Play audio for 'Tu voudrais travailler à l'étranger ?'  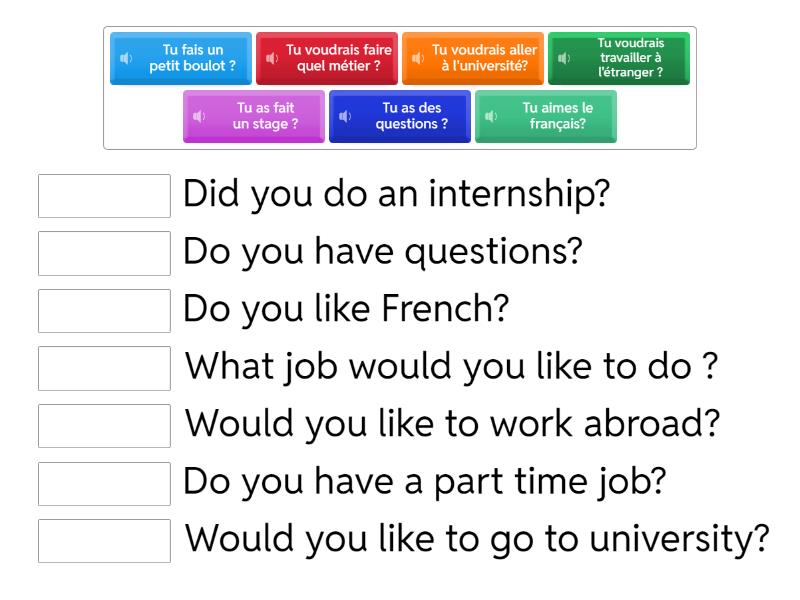564,58
